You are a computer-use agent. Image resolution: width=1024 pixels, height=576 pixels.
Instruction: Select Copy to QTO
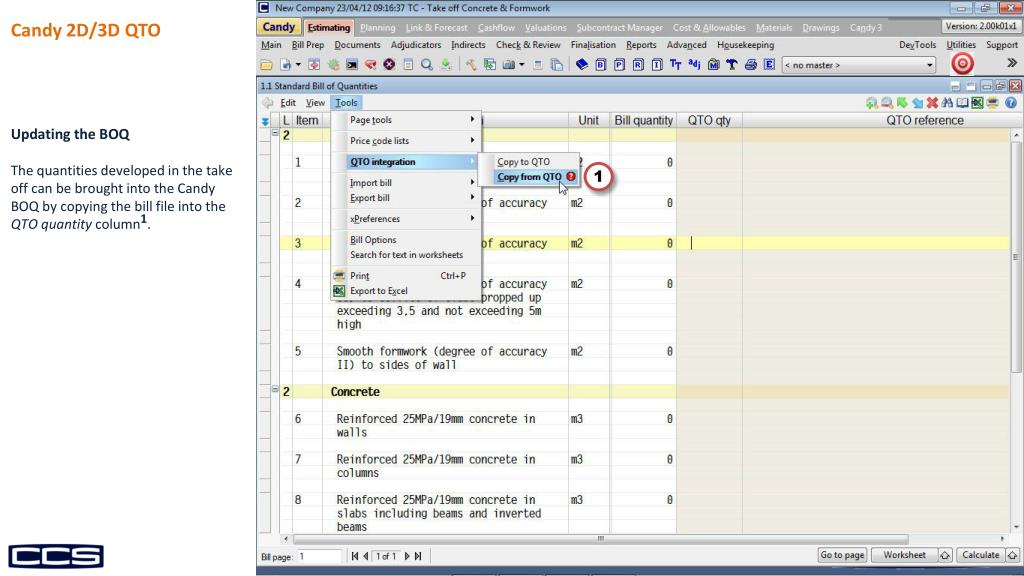[529, 162]
